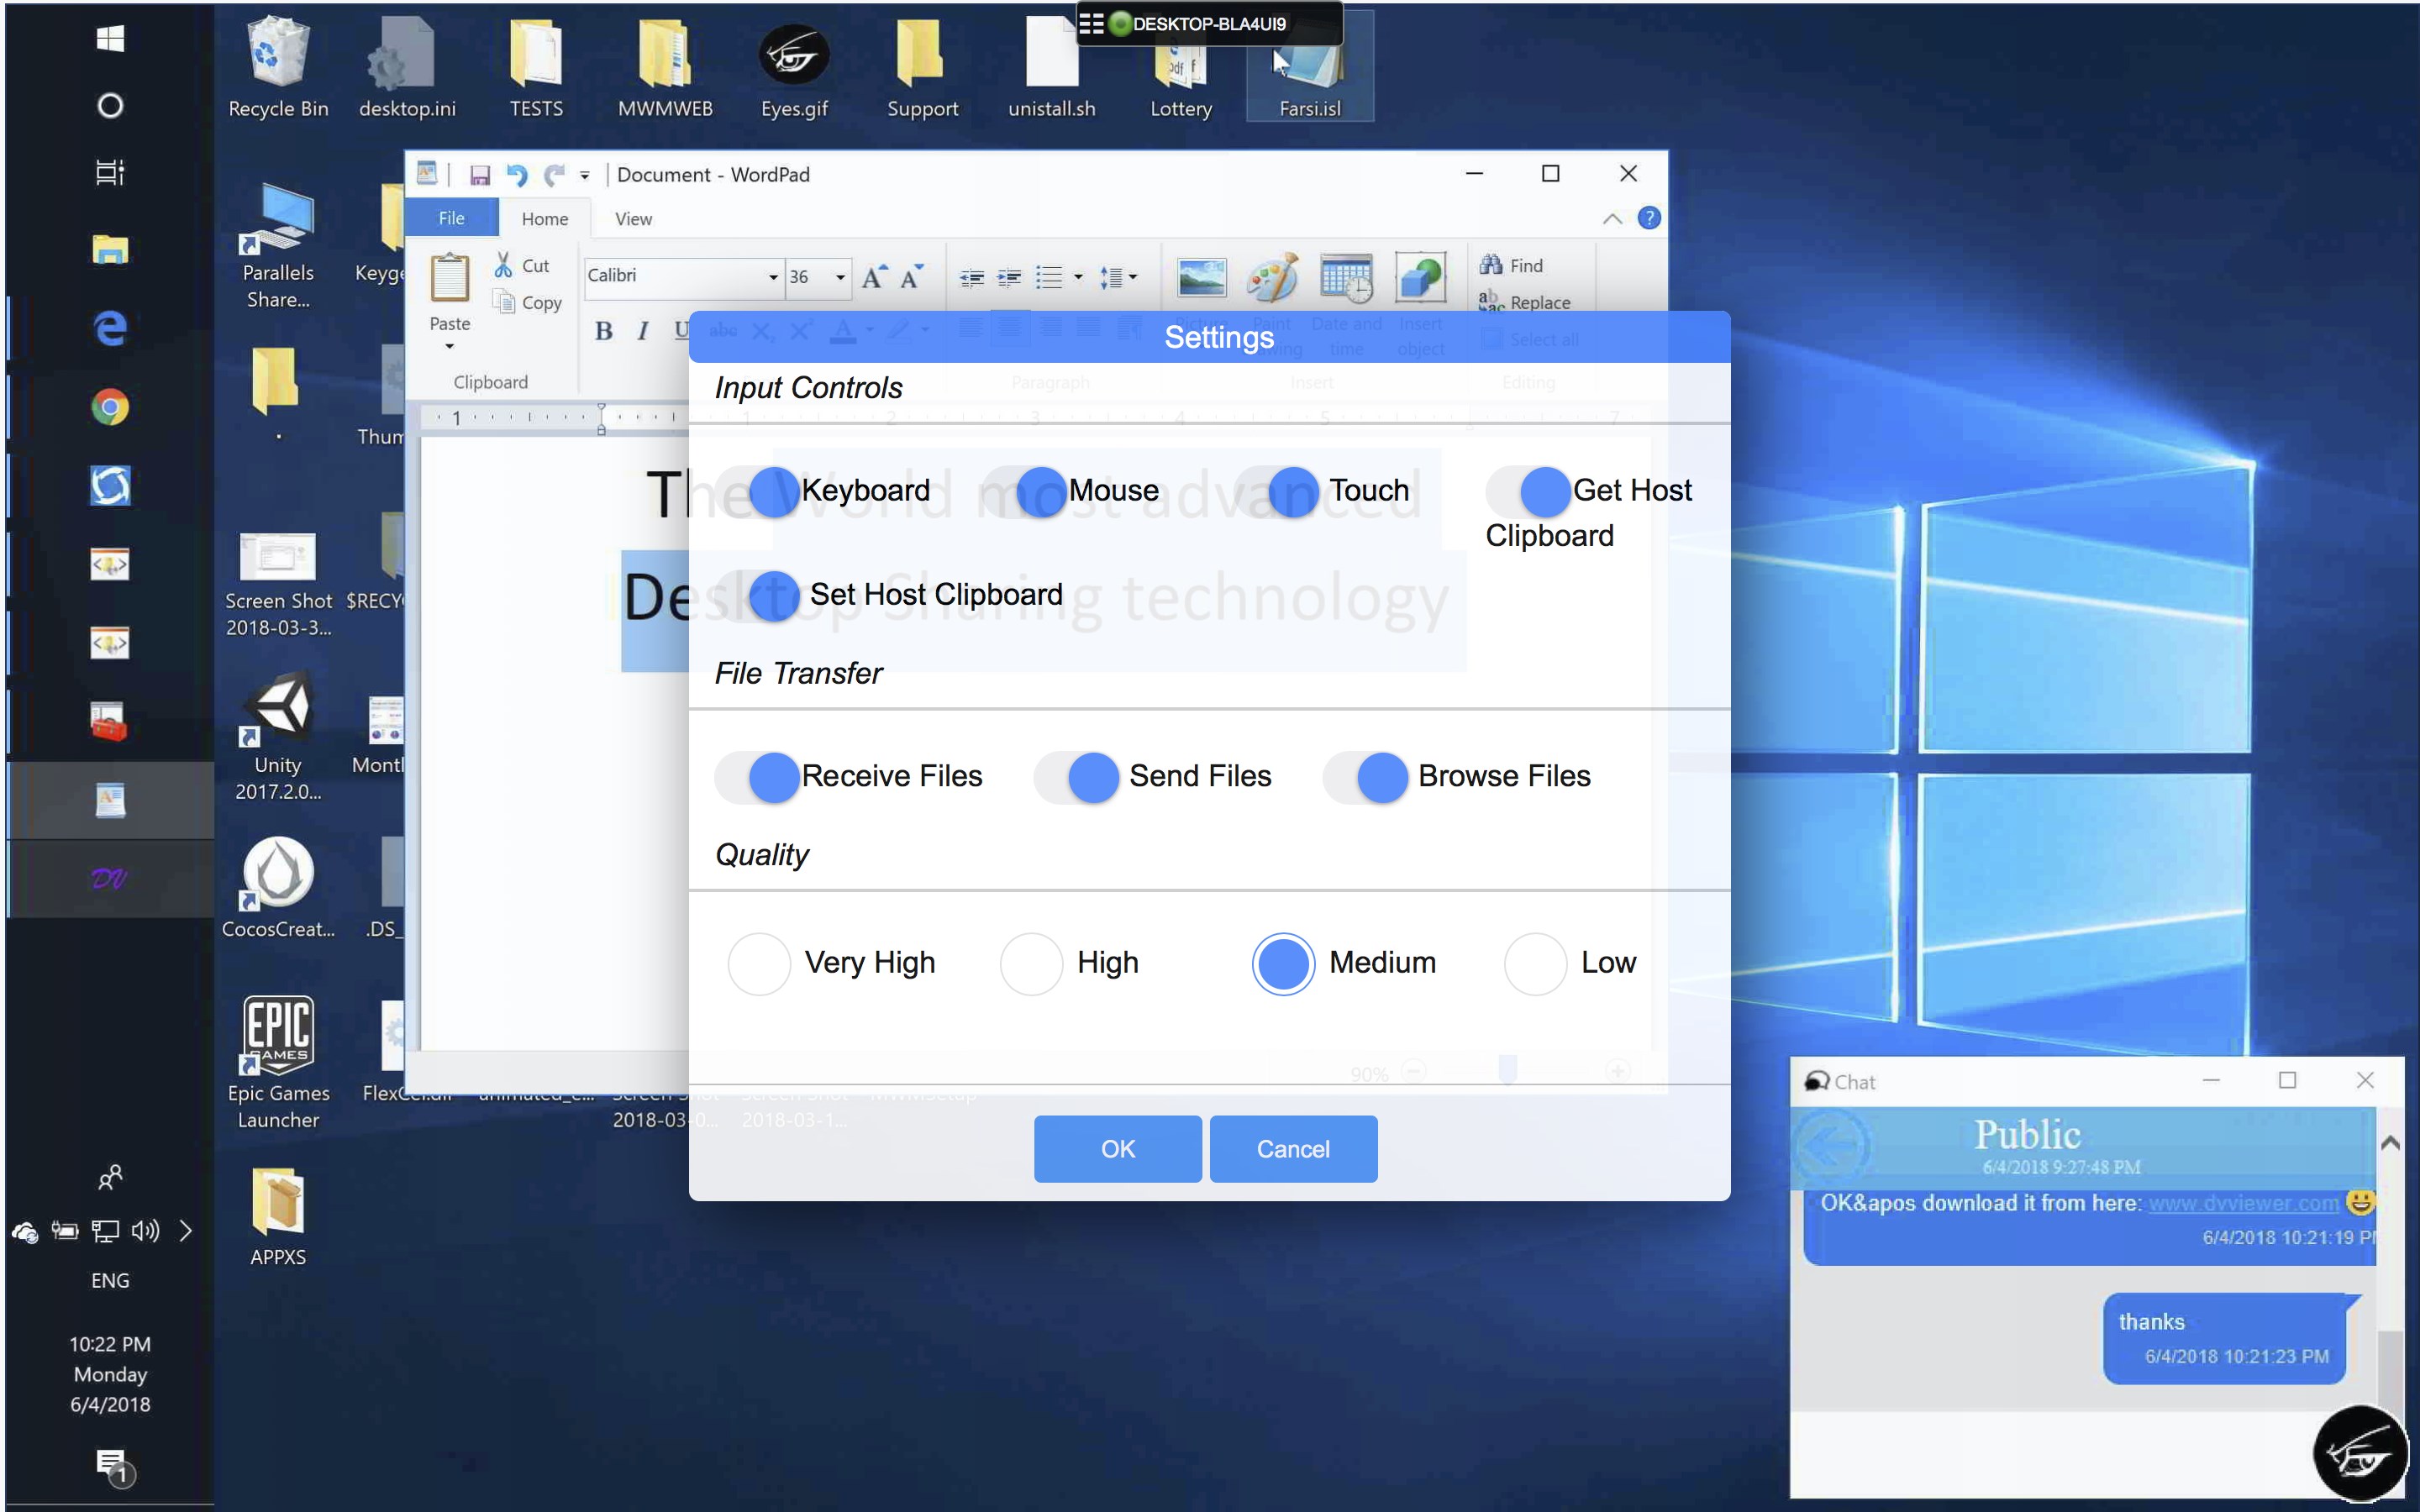Image resolution: width=2420 pixels, height=1512 pixels.
Task: Open Chrome from the Windows taskbar
Action: click(x=110, y=408)
